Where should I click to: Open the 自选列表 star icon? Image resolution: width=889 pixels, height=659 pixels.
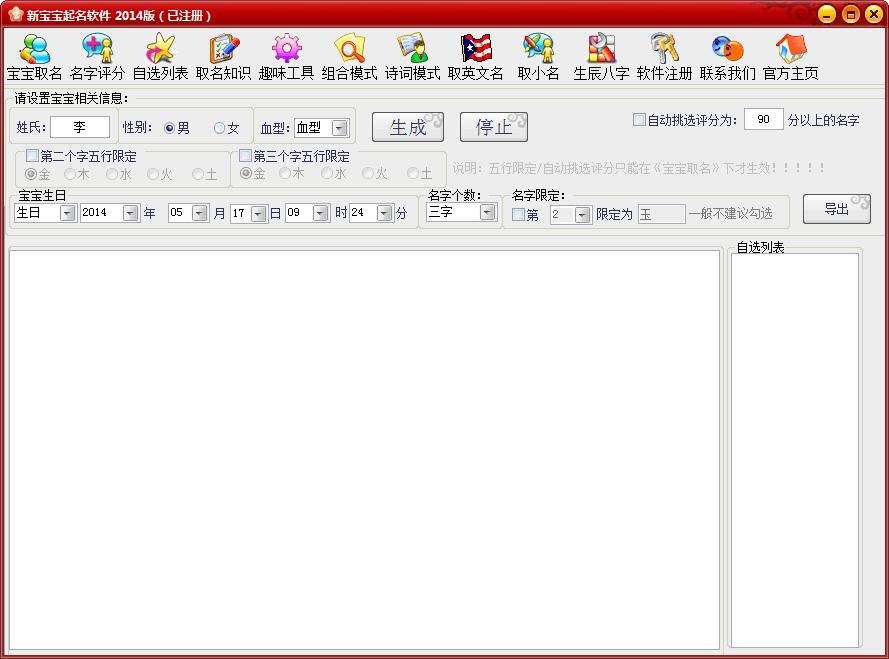tap(160, 57)
